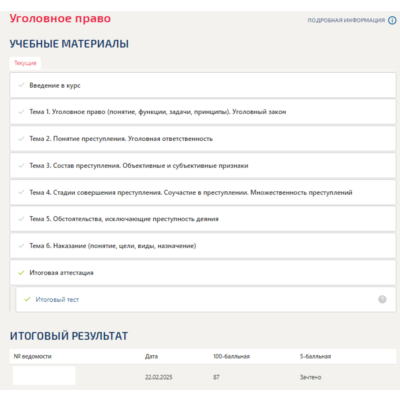Collapse the Итоговая аттестация section

tap(203, 273)
